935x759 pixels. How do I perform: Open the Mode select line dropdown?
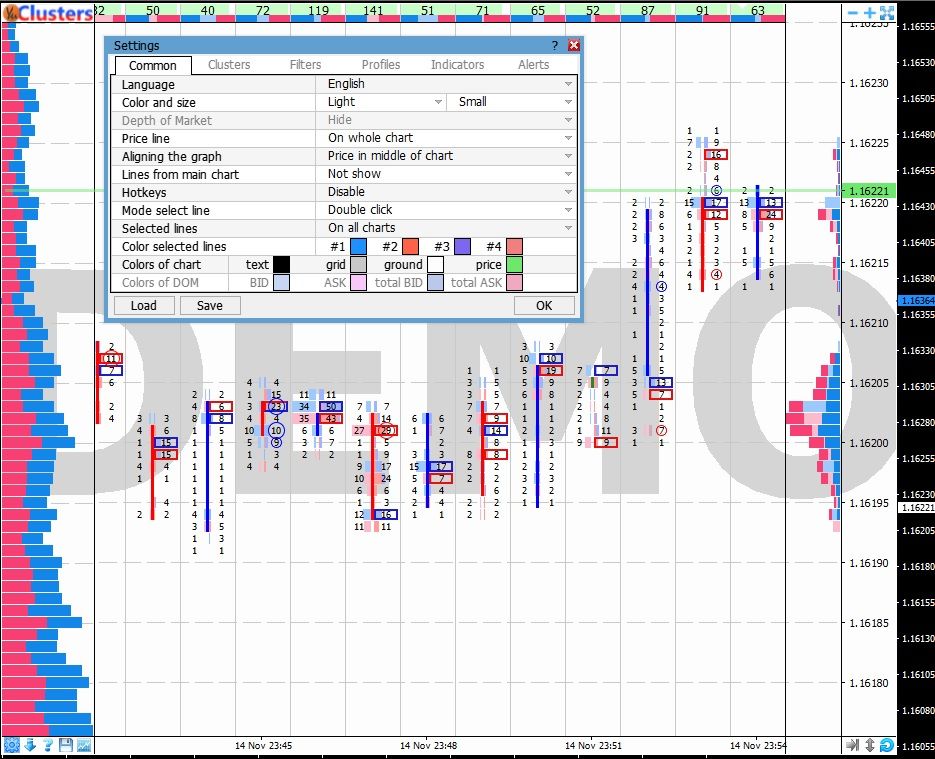coord(447,210)
